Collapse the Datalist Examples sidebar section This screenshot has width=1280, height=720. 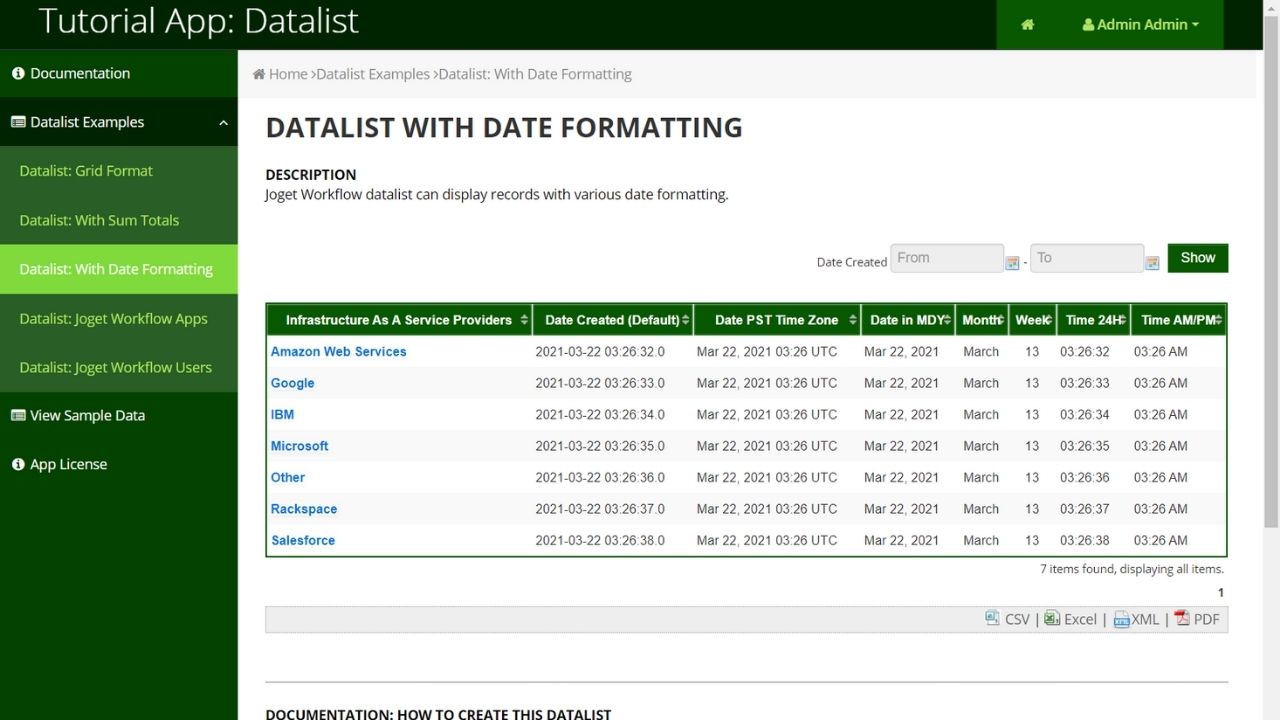(x=222, y=123)
